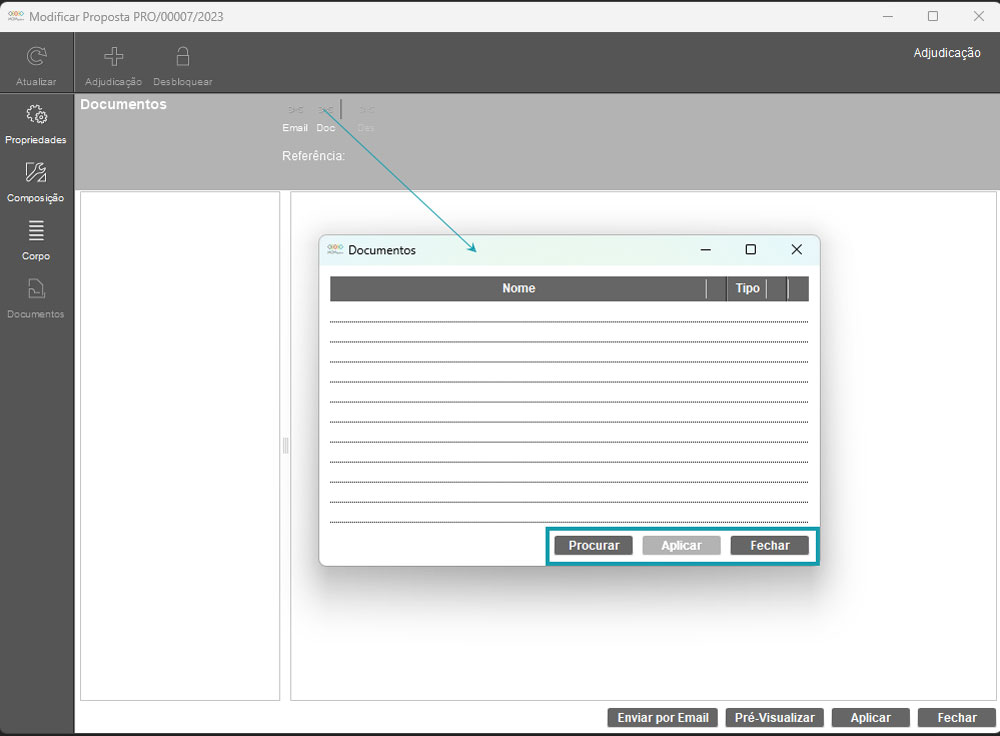Screen dimensions: 1000x736
Task: Click Aplicar at the bottom of main window
Action: [870, 718]
